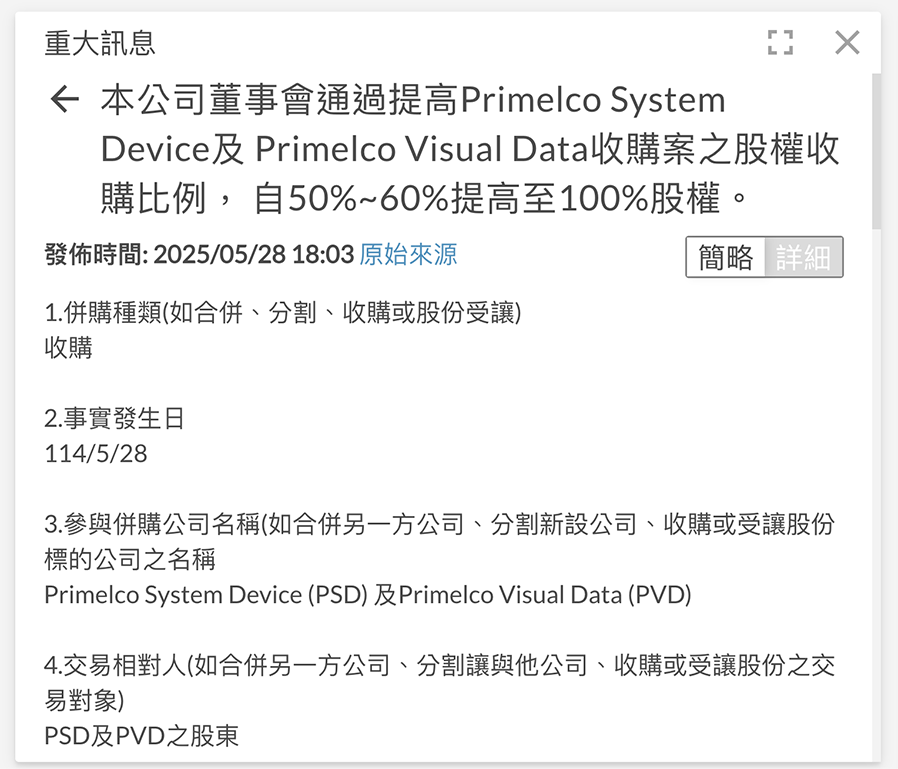This screenshot has height=769, width=898.
Task: Click the PSD及PVD之股東 text
Action: coord(142,736)
